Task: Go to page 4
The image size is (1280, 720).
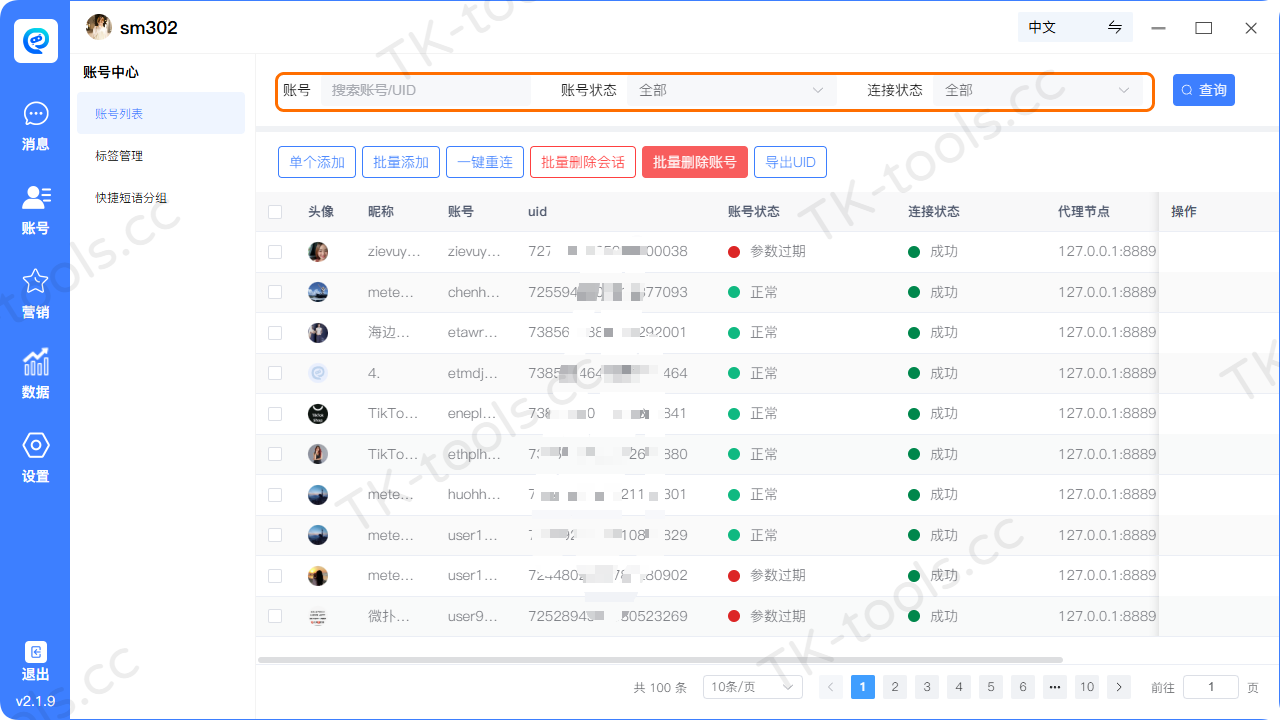Action: click(959, 687)
